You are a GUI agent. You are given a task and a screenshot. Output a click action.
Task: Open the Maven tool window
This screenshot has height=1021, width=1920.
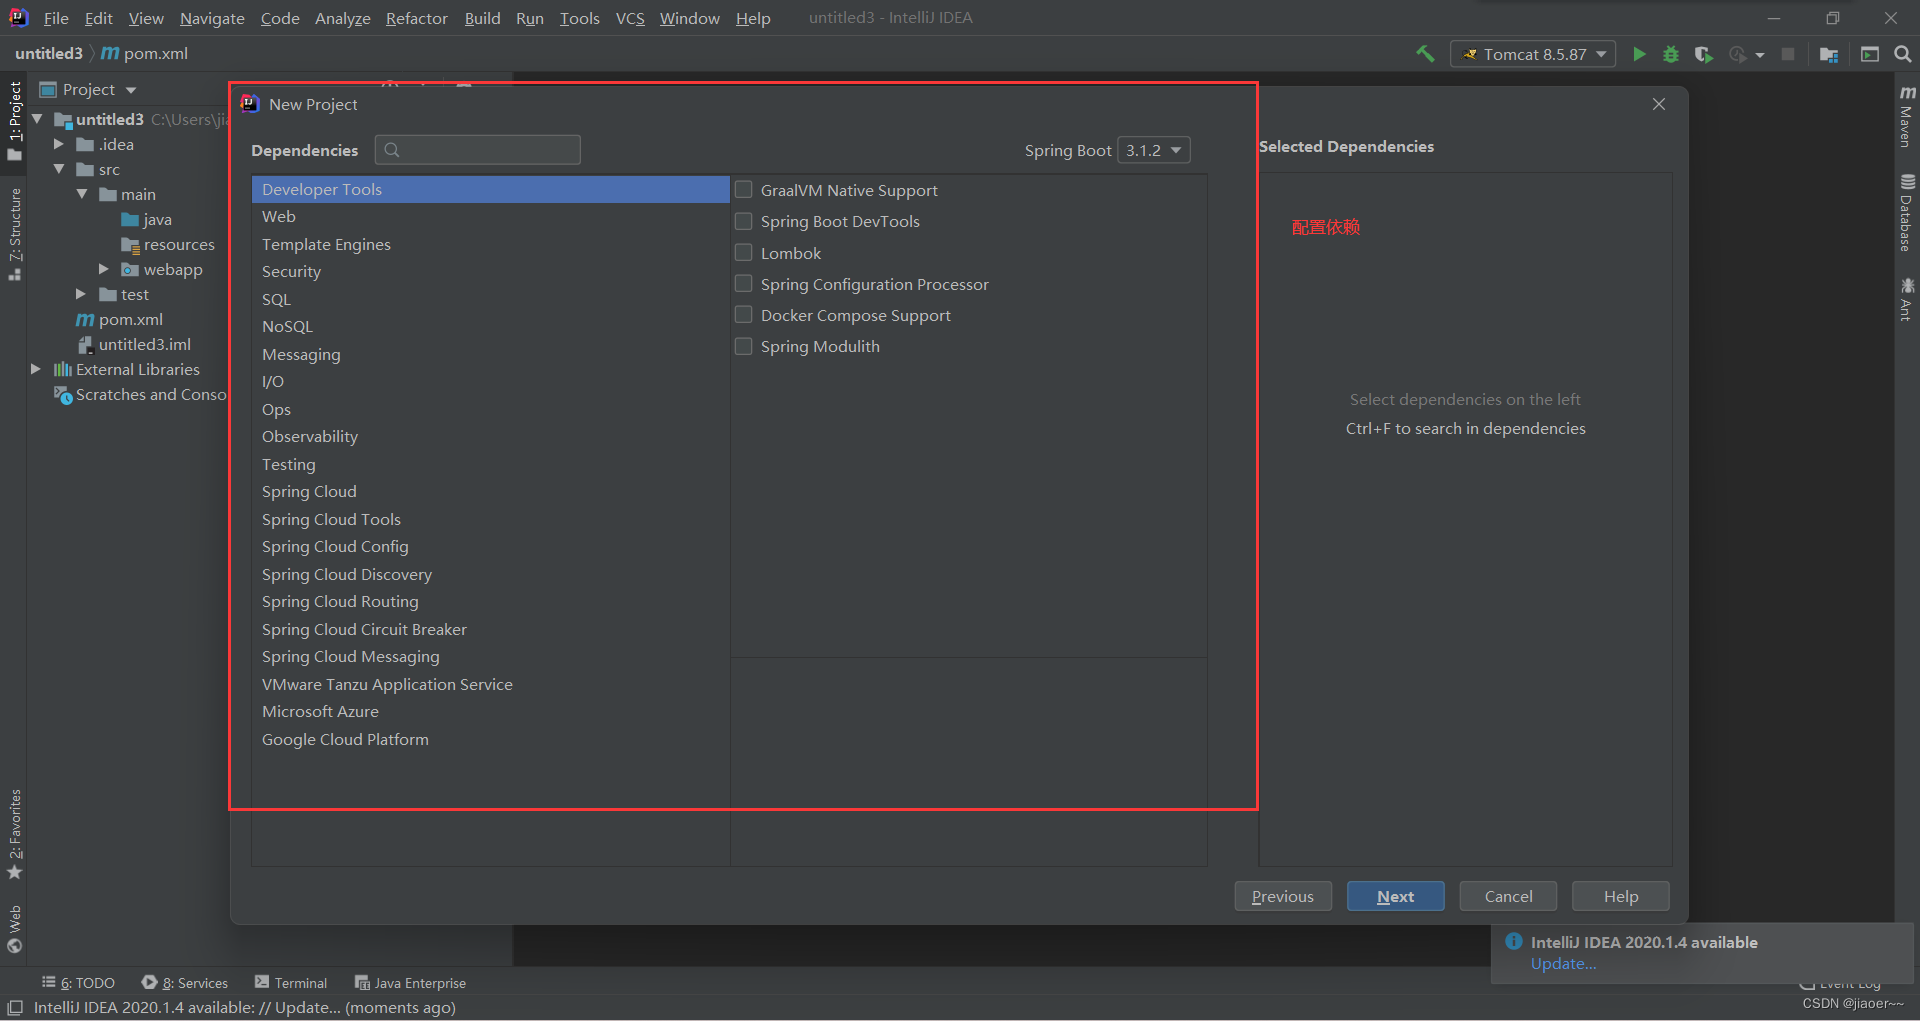tap(1907, 116)
